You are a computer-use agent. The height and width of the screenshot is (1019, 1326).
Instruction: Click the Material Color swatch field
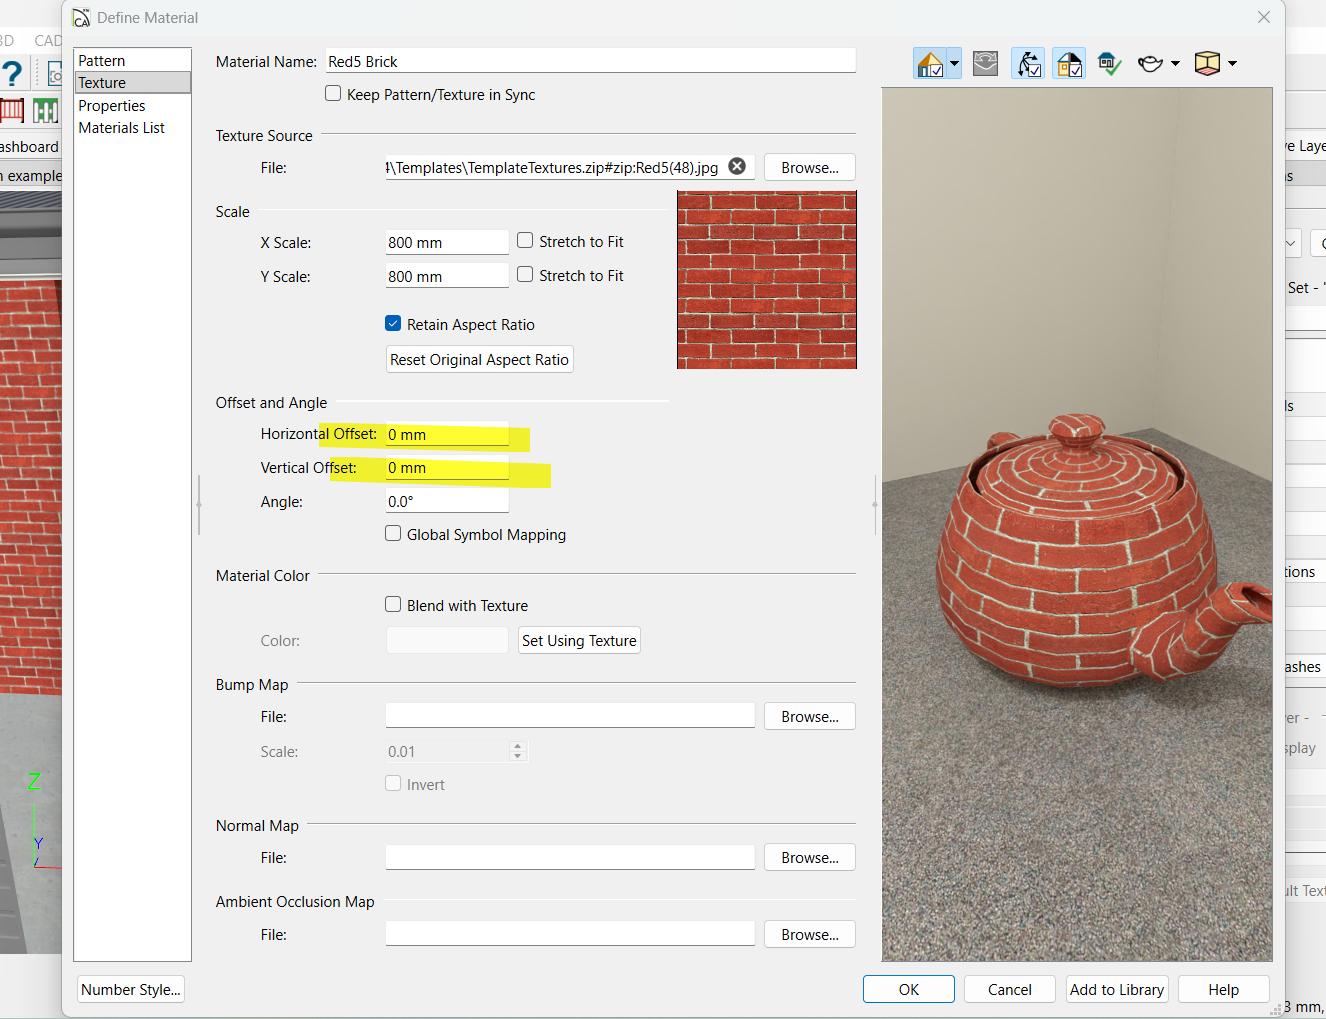point(447,640)
